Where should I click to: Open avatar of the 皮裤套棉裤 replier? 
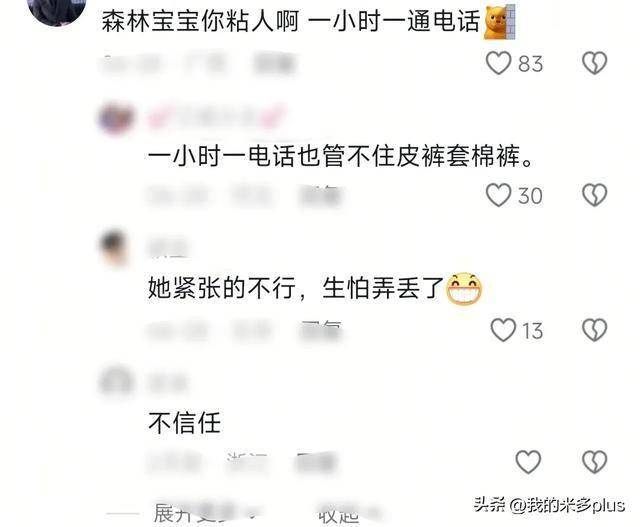point(116,118)
